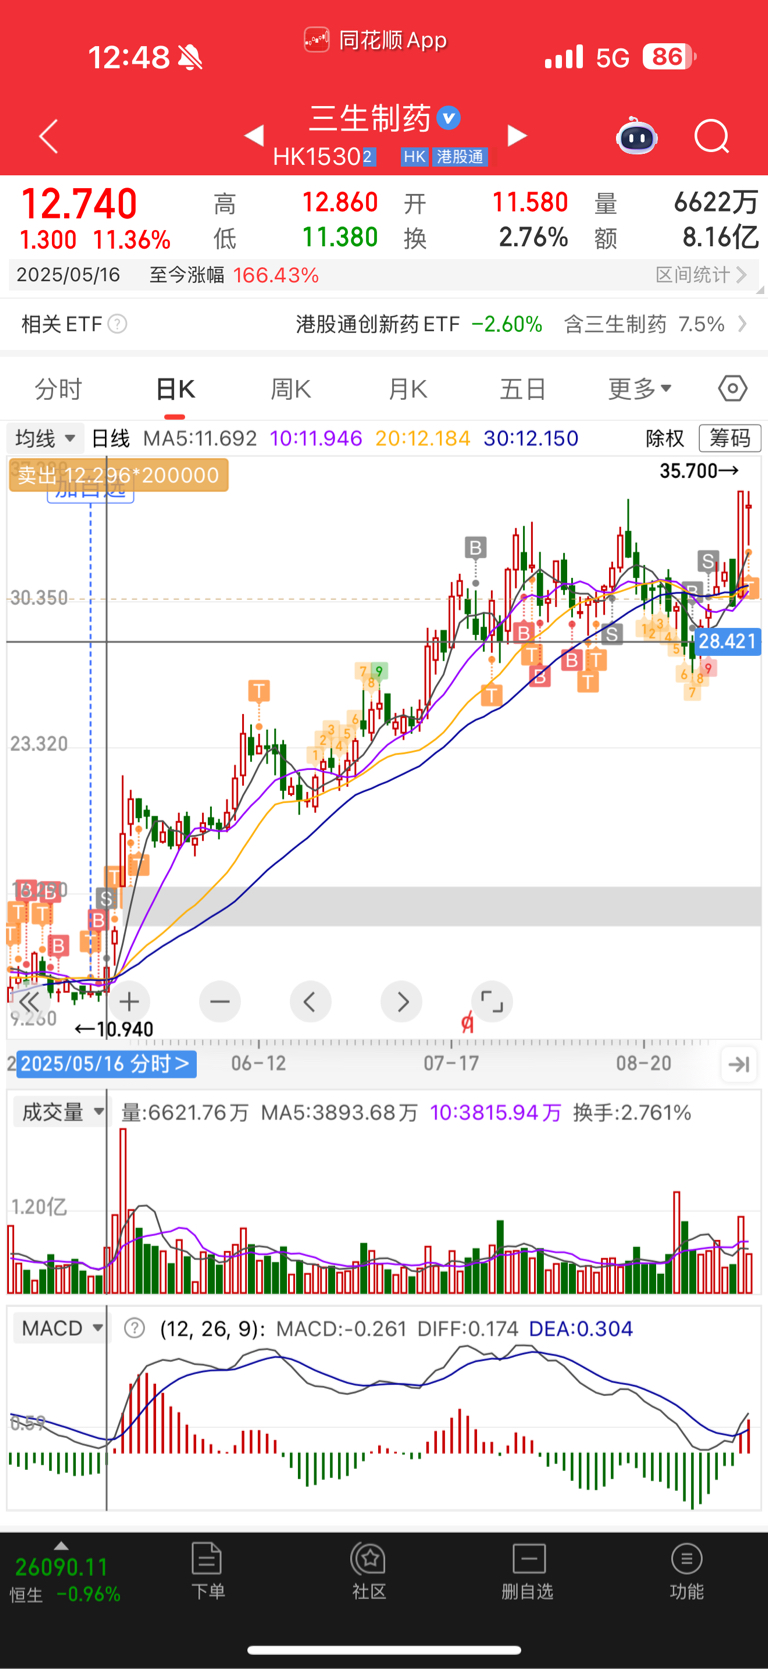
Task: Select the 日K tab
Action: [175, 389]
